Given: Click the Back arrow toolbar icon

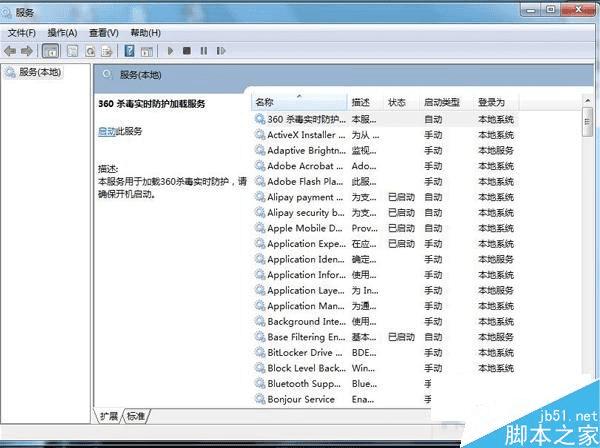Looking at the screenshot, I should [10, 51].
